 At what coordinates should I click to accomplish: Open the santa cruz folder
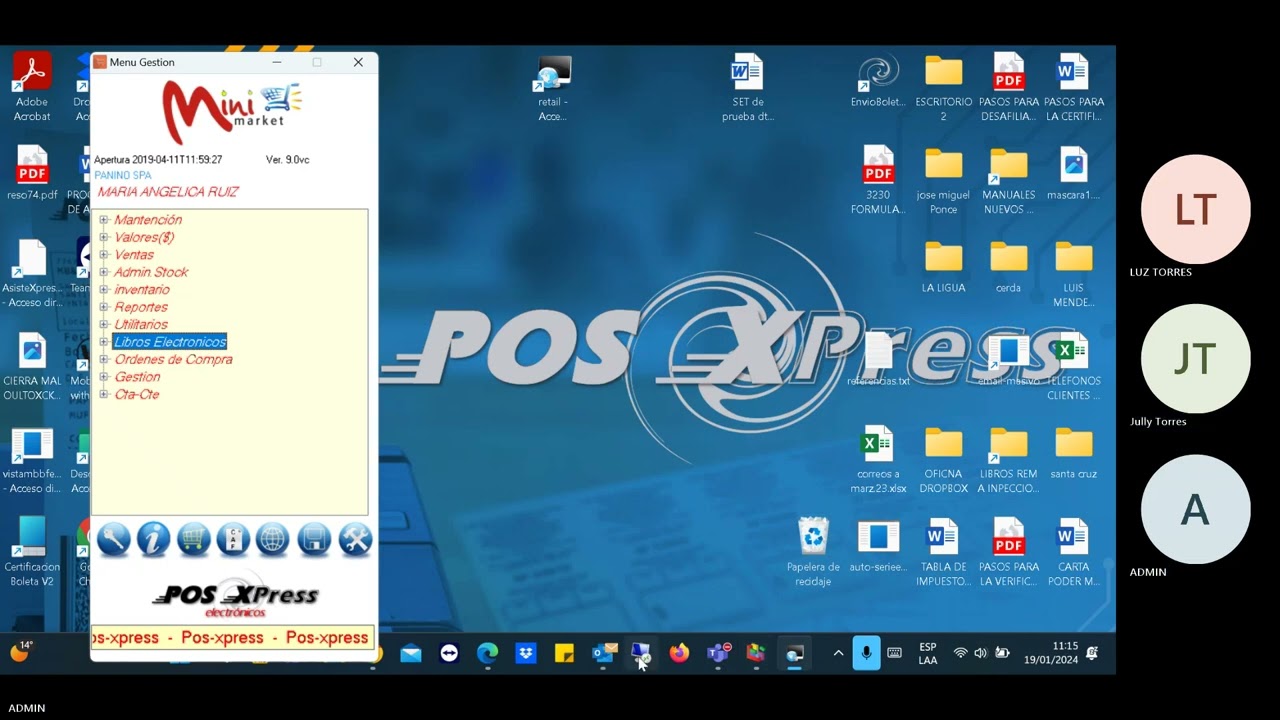tap(1073, 453)
